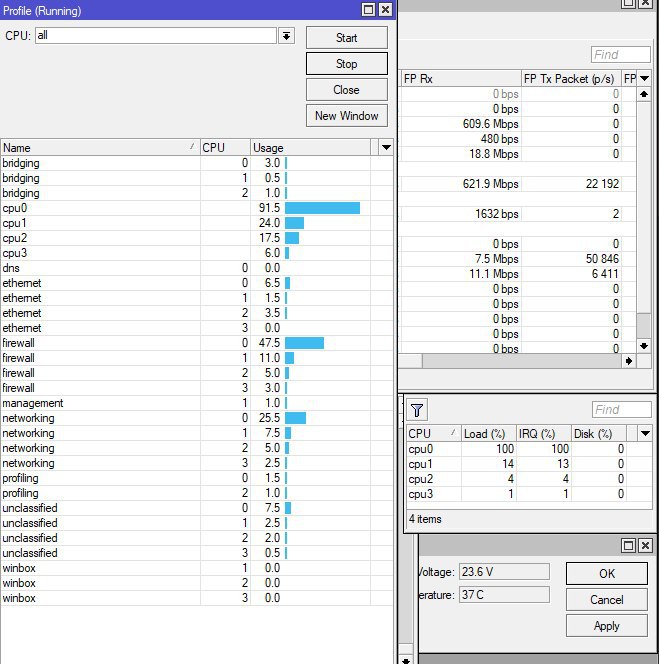The width and height of the screenshot is (659, 664).
Task: Select networking row with 25.5 usage
Action: pyautogui.click(x=197, y=418)
